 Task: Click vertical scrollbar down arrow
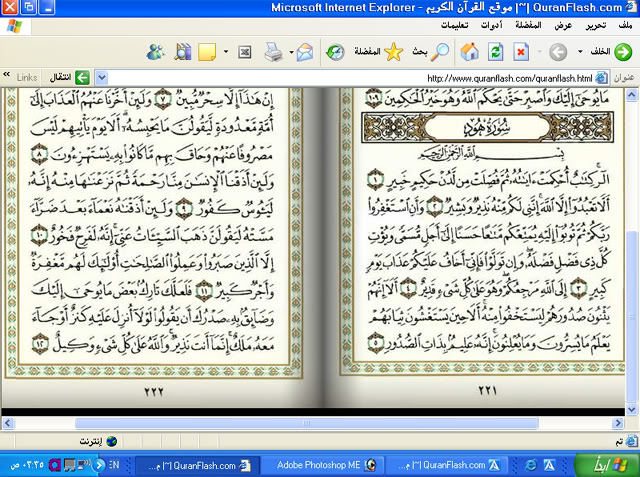(632, 409)
